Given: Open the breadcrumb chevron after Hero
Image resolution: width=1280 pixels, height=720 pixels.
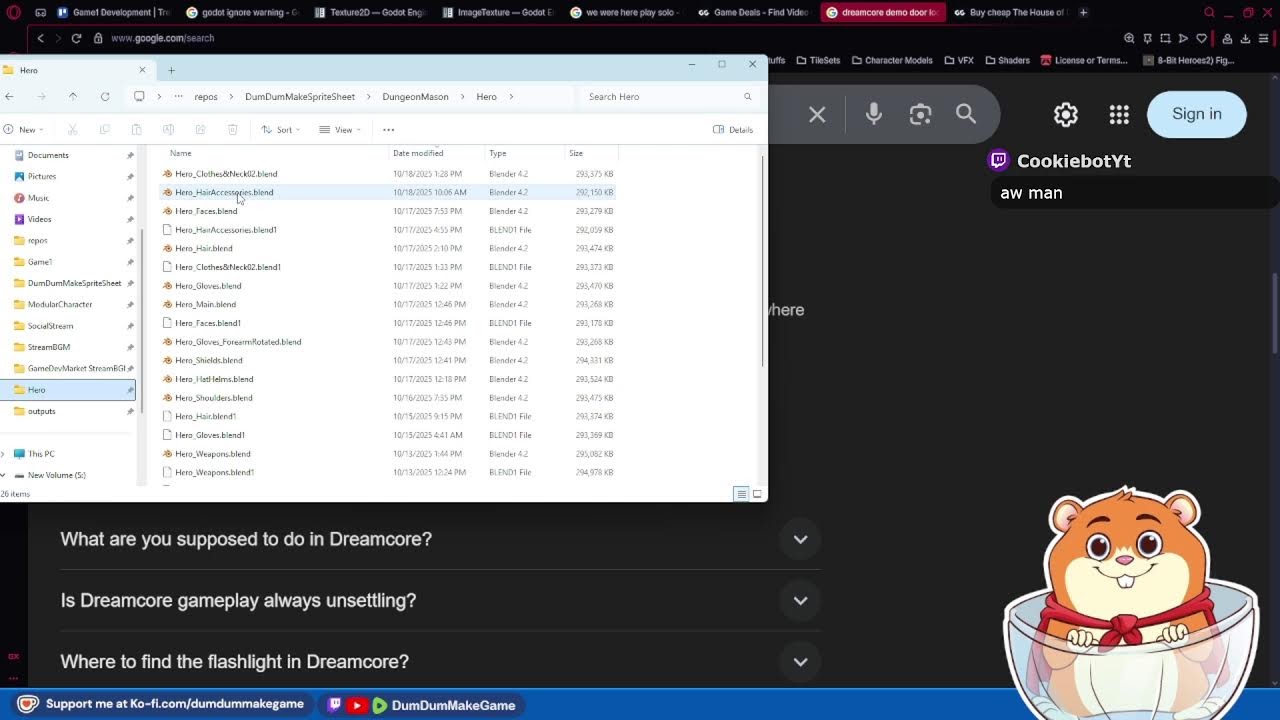Looking at the screenshot, I should 511,97.
